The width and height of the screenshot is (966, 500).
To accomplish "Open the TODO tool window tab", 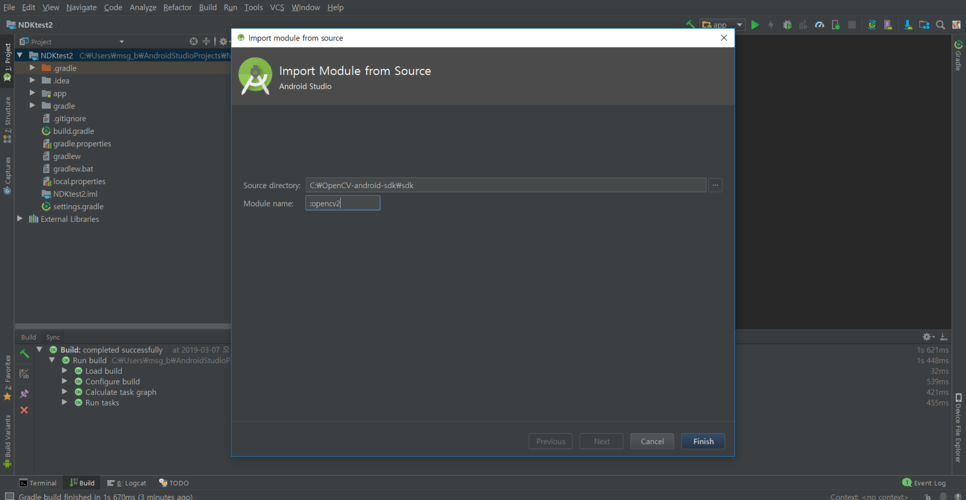I will tap(174, 483).
